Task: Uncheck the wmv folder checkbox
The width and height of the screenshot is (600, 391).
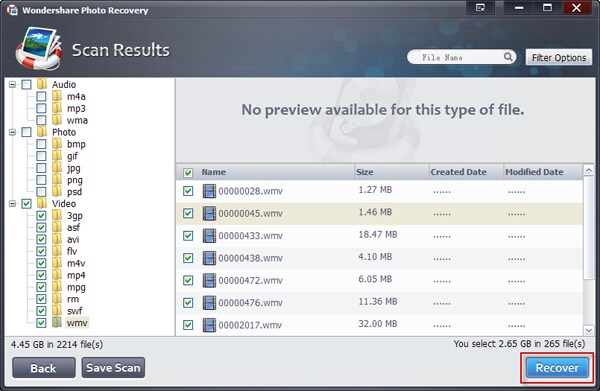Action: 41,323
